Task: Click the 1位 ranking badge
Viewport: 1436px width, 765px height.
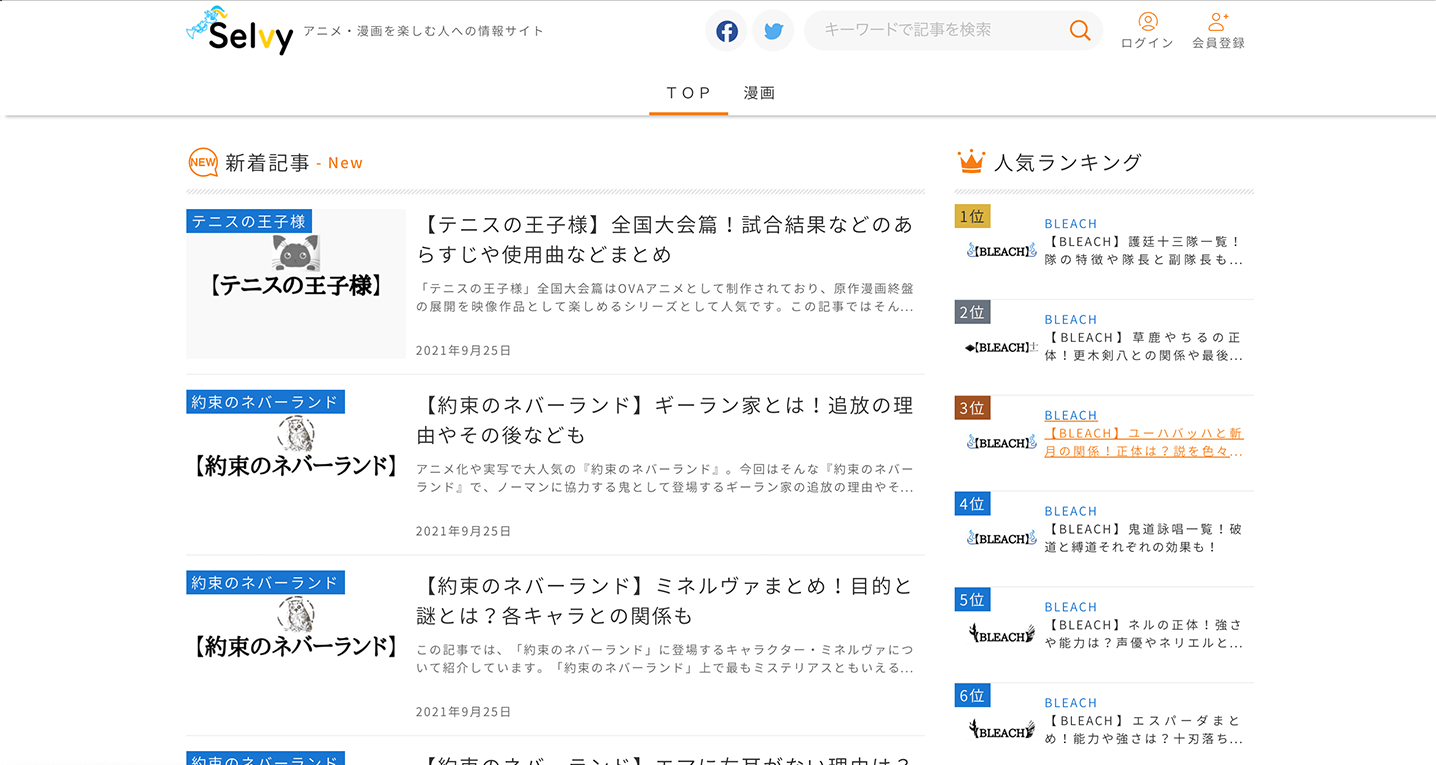Action: click(972, 215)
